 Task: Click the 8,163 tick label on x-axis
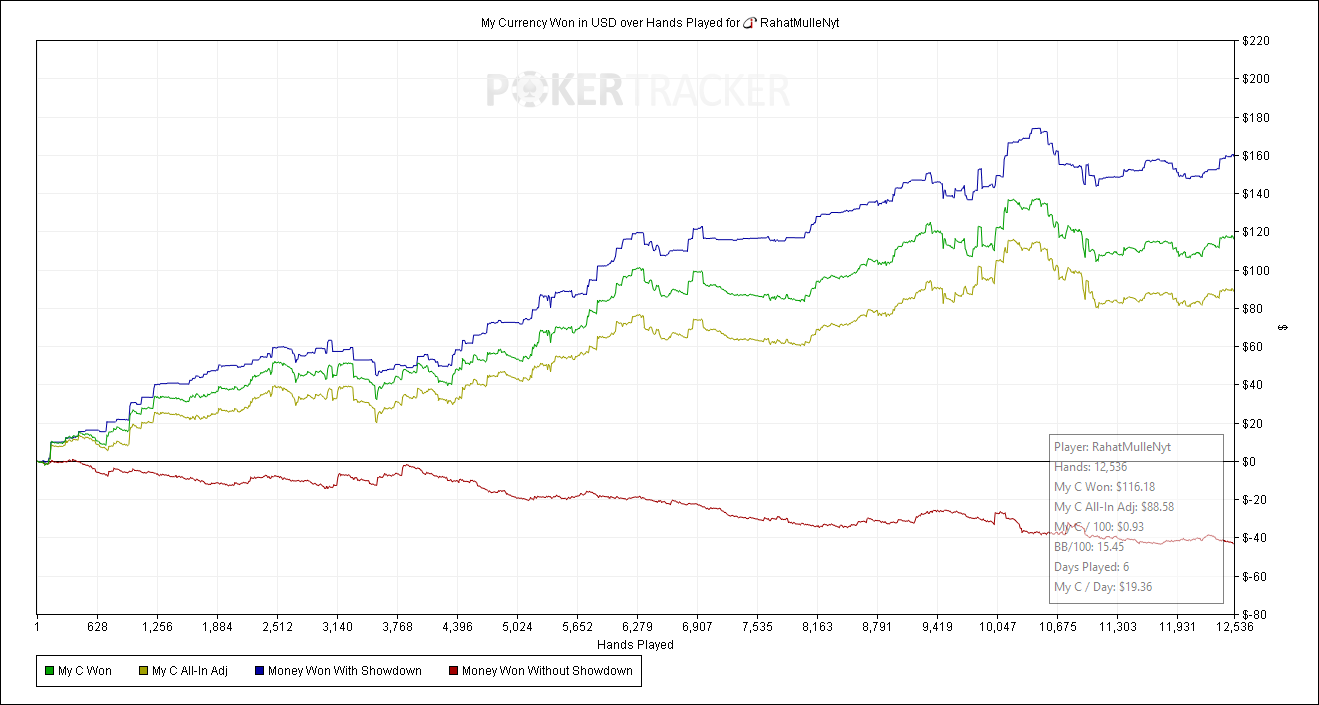817,627
